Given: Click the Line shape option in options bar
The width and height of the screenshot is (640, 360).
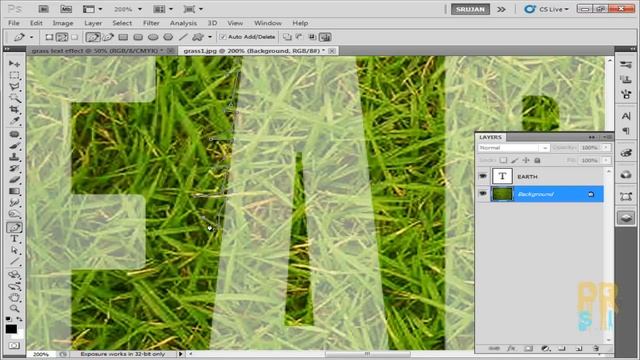Looking at the screenshot, I should [183, 37].
